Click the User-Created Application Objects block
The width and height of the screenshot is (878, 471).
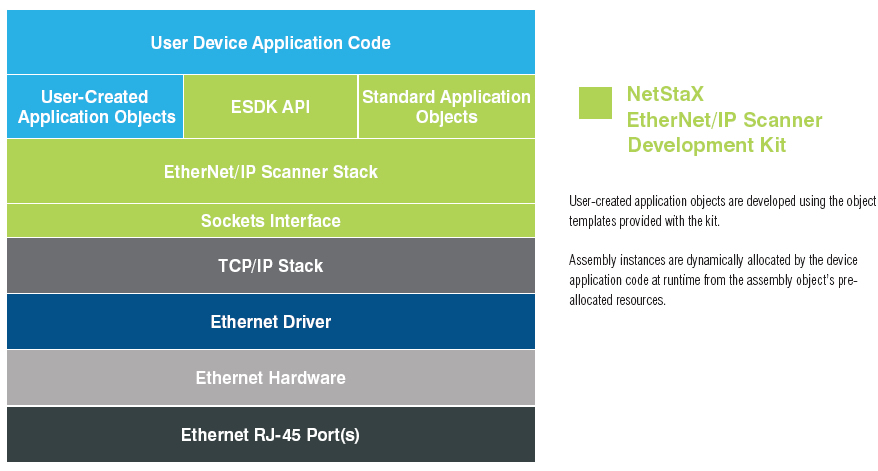tap(95, 106)
